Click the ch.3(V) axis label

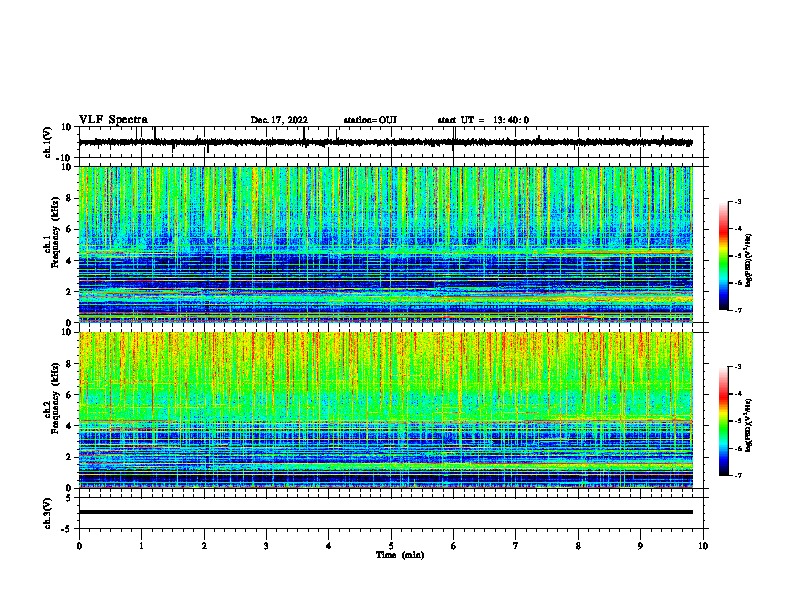coord(47,513)
